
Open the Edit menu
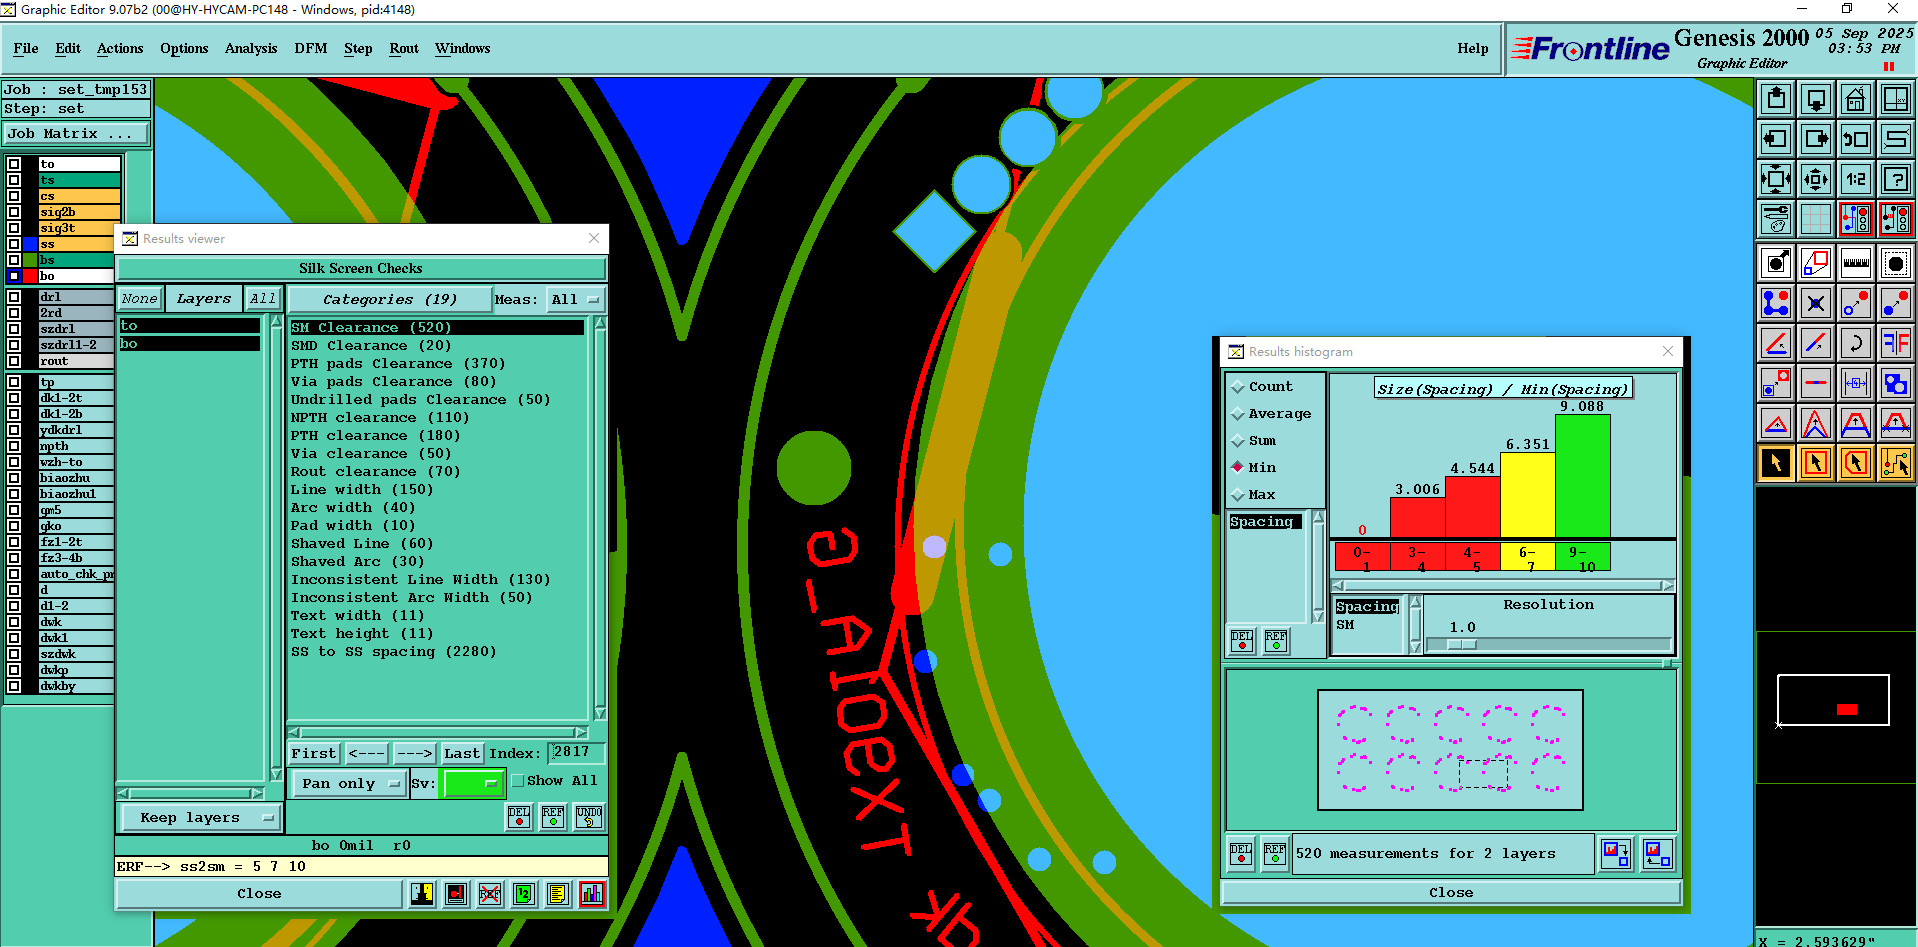click(68, 48)
